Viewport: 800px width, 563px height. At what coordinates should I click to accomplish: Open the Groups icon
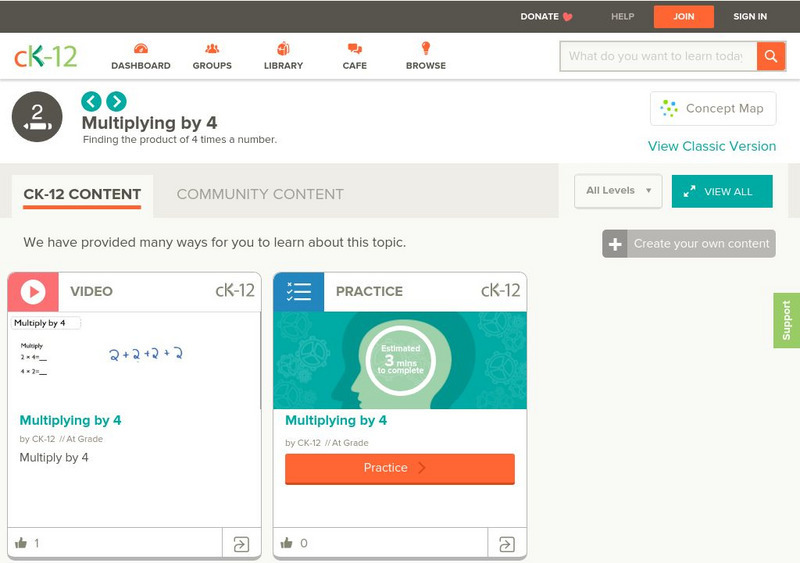coord(212,49)
